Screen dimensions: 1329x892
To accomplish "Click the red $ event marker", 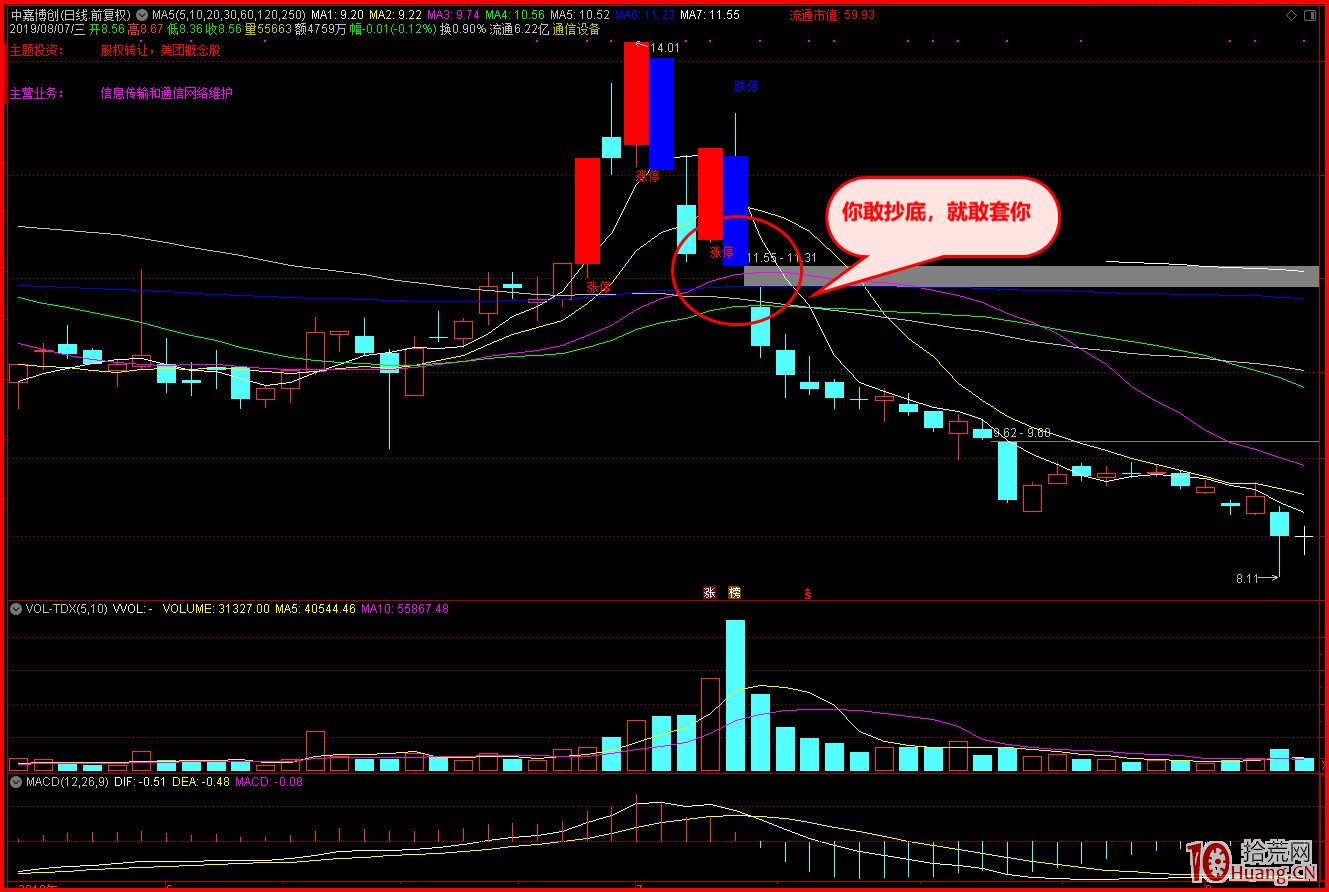I will click(808, 594).
